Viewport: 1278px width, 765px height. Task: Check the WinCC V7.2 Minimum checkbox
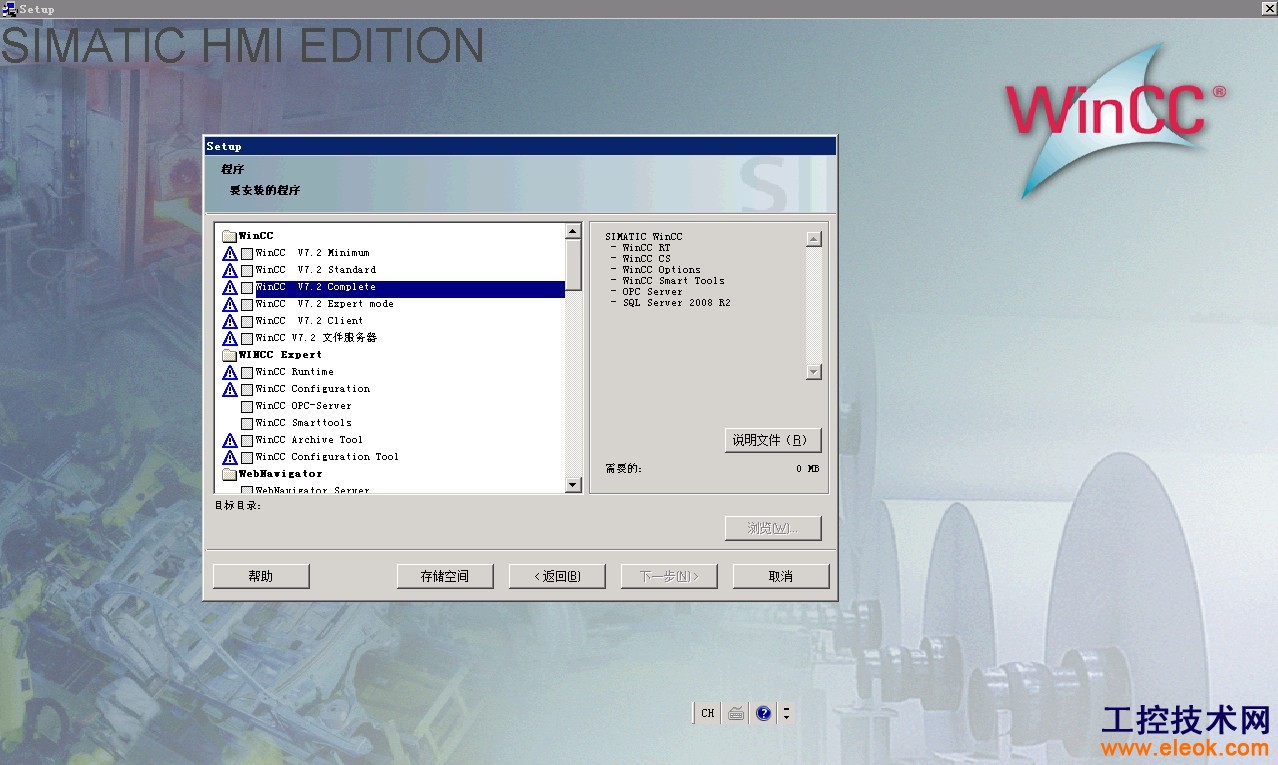[x=247, y=254]
